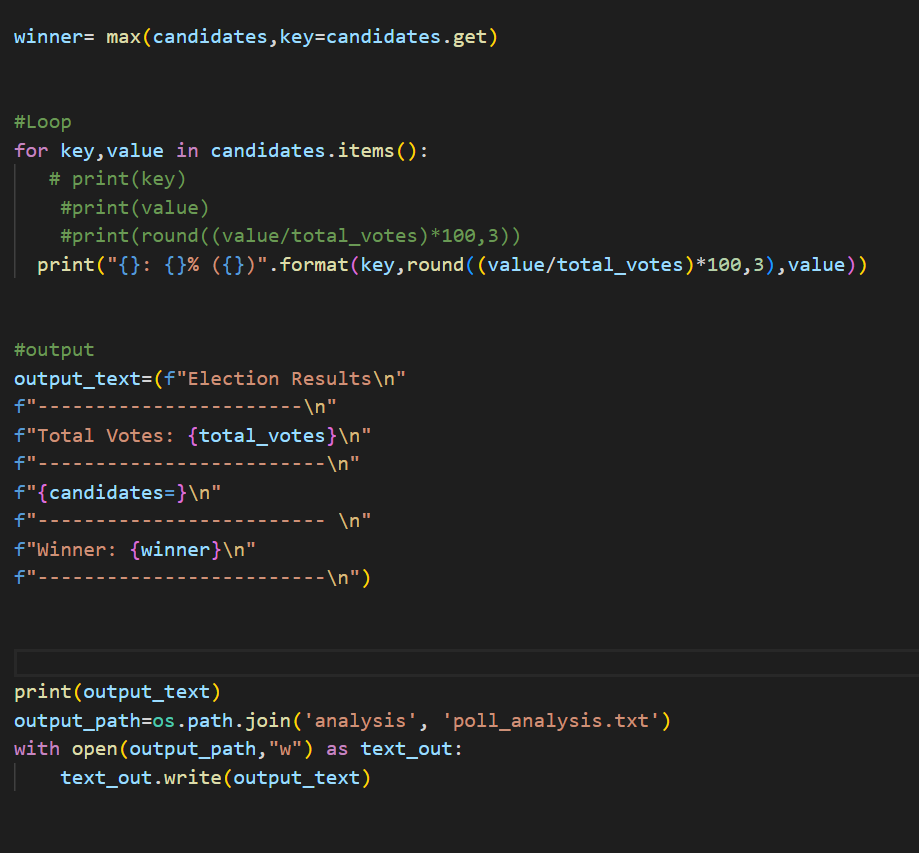Viewport: 919px width, 853px height.
Task: Select the commented-out print(key) line
Action: coord(118,178)
